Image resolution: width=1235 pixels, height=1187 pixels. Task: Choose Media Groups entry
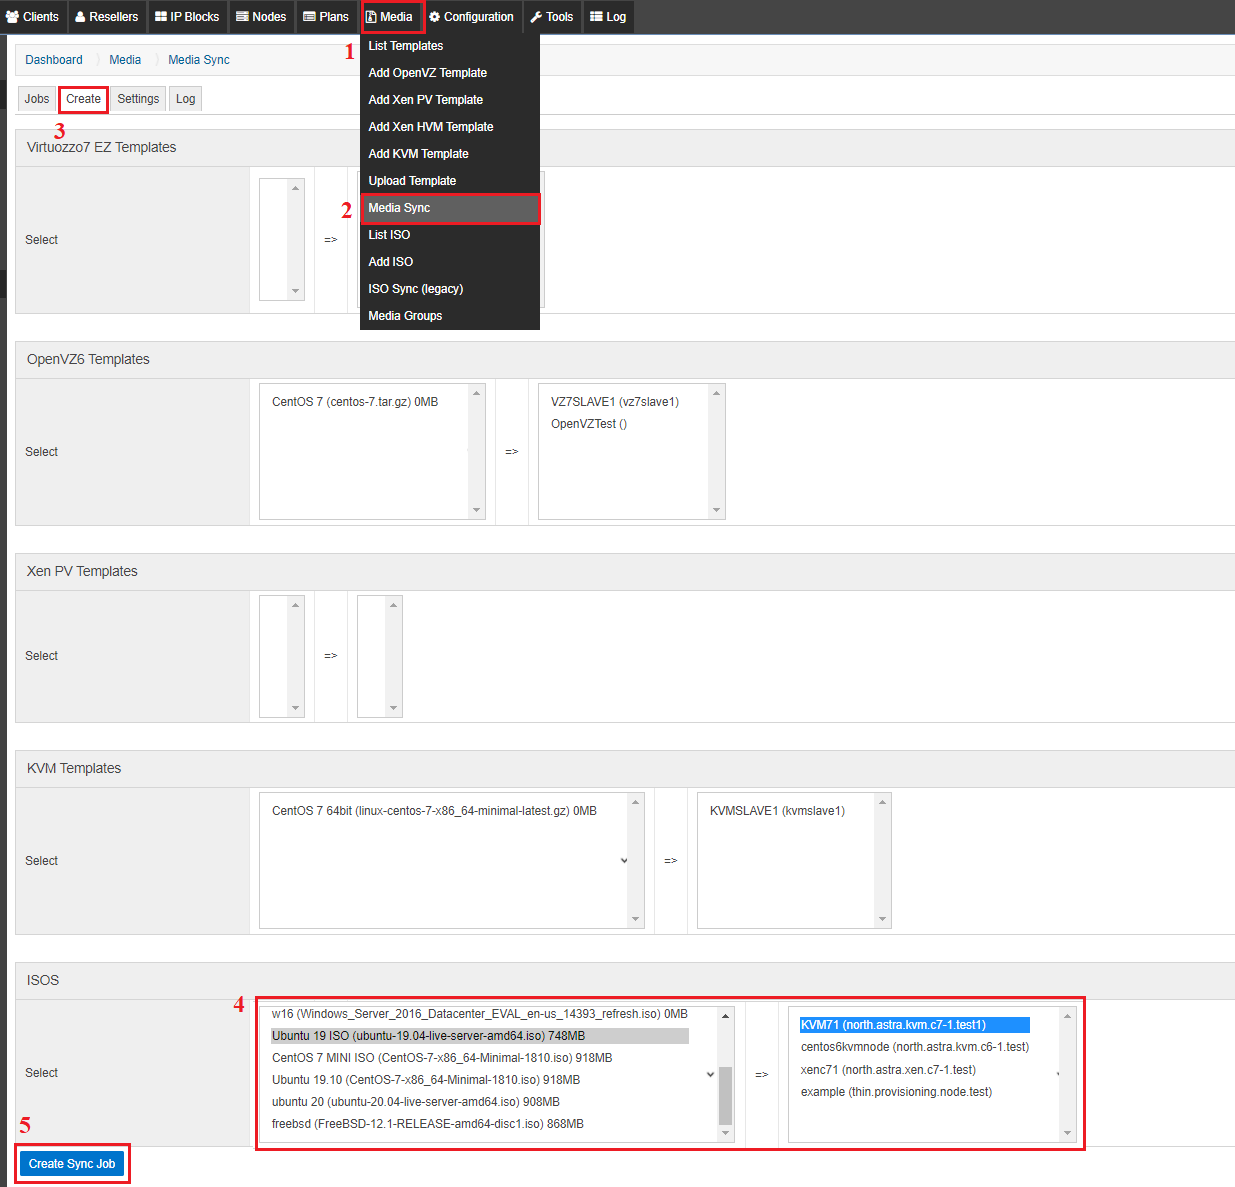450,316
